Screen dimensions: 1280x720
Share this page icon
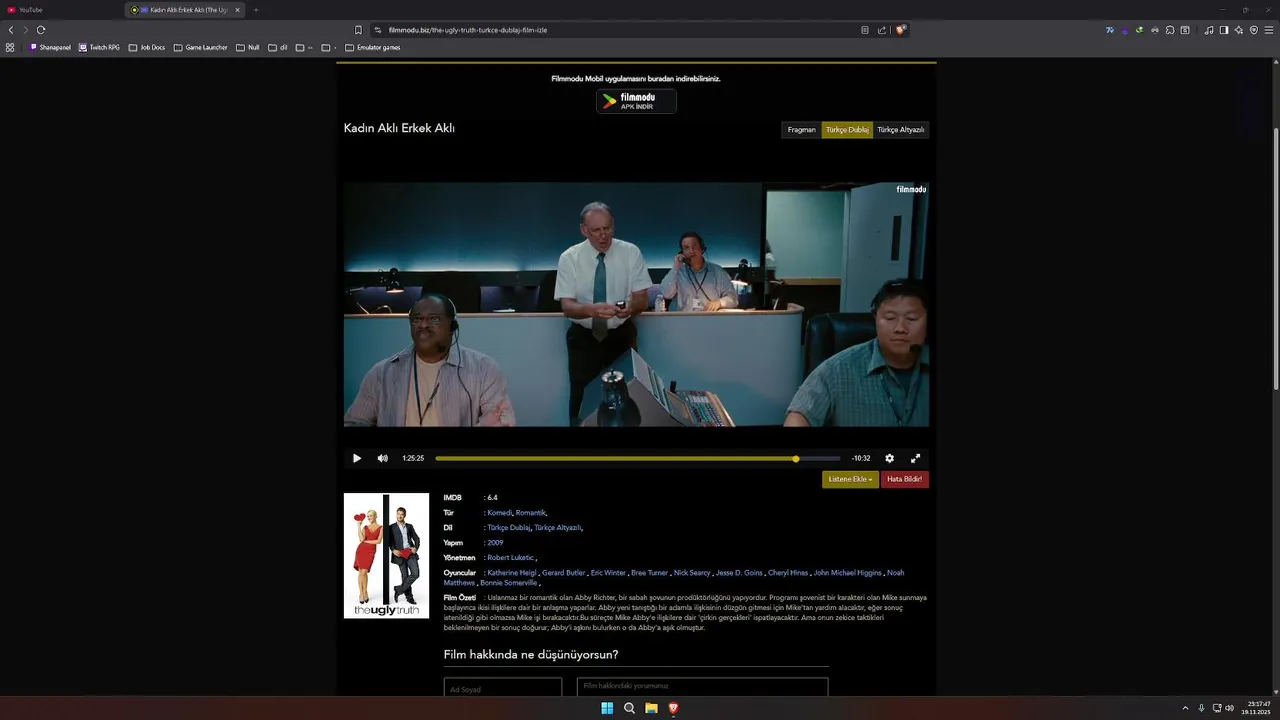[882, 30]
